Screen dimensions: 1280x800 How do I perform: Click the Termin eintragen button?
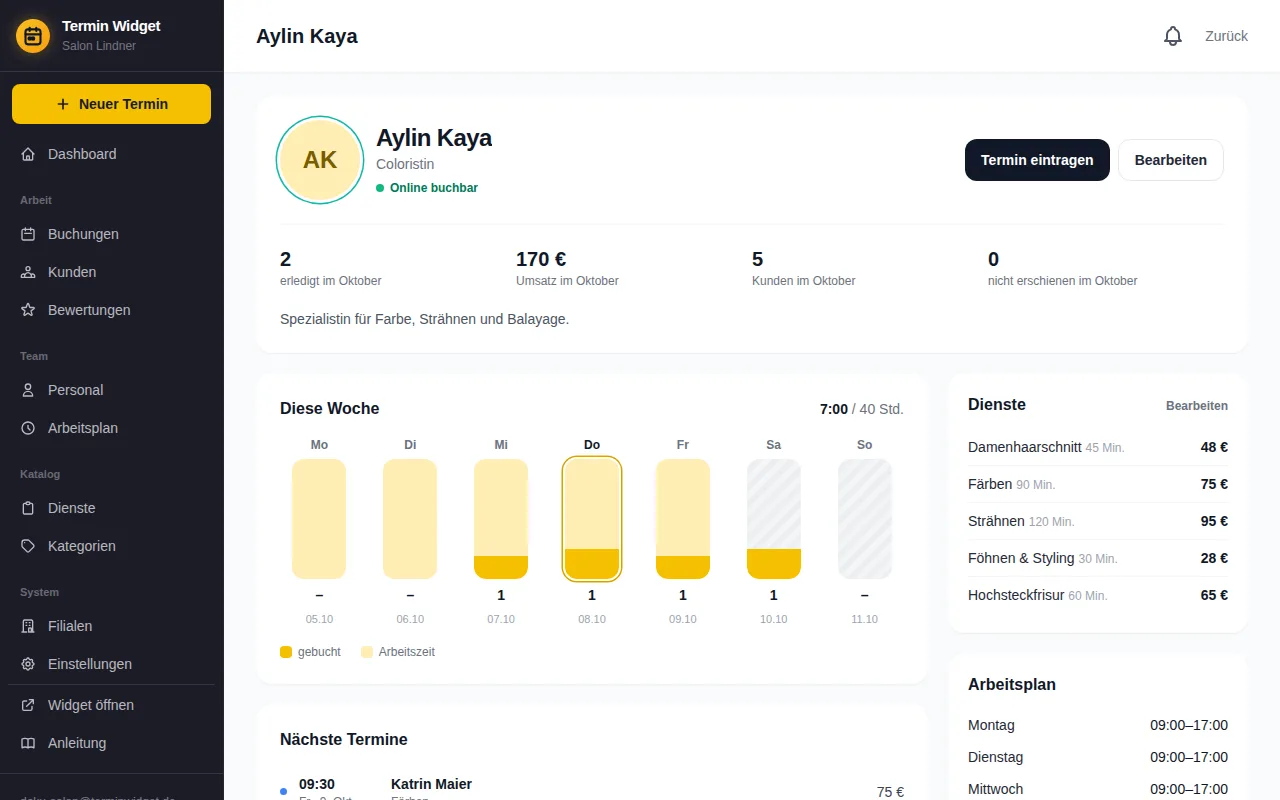click(1037, 160)
